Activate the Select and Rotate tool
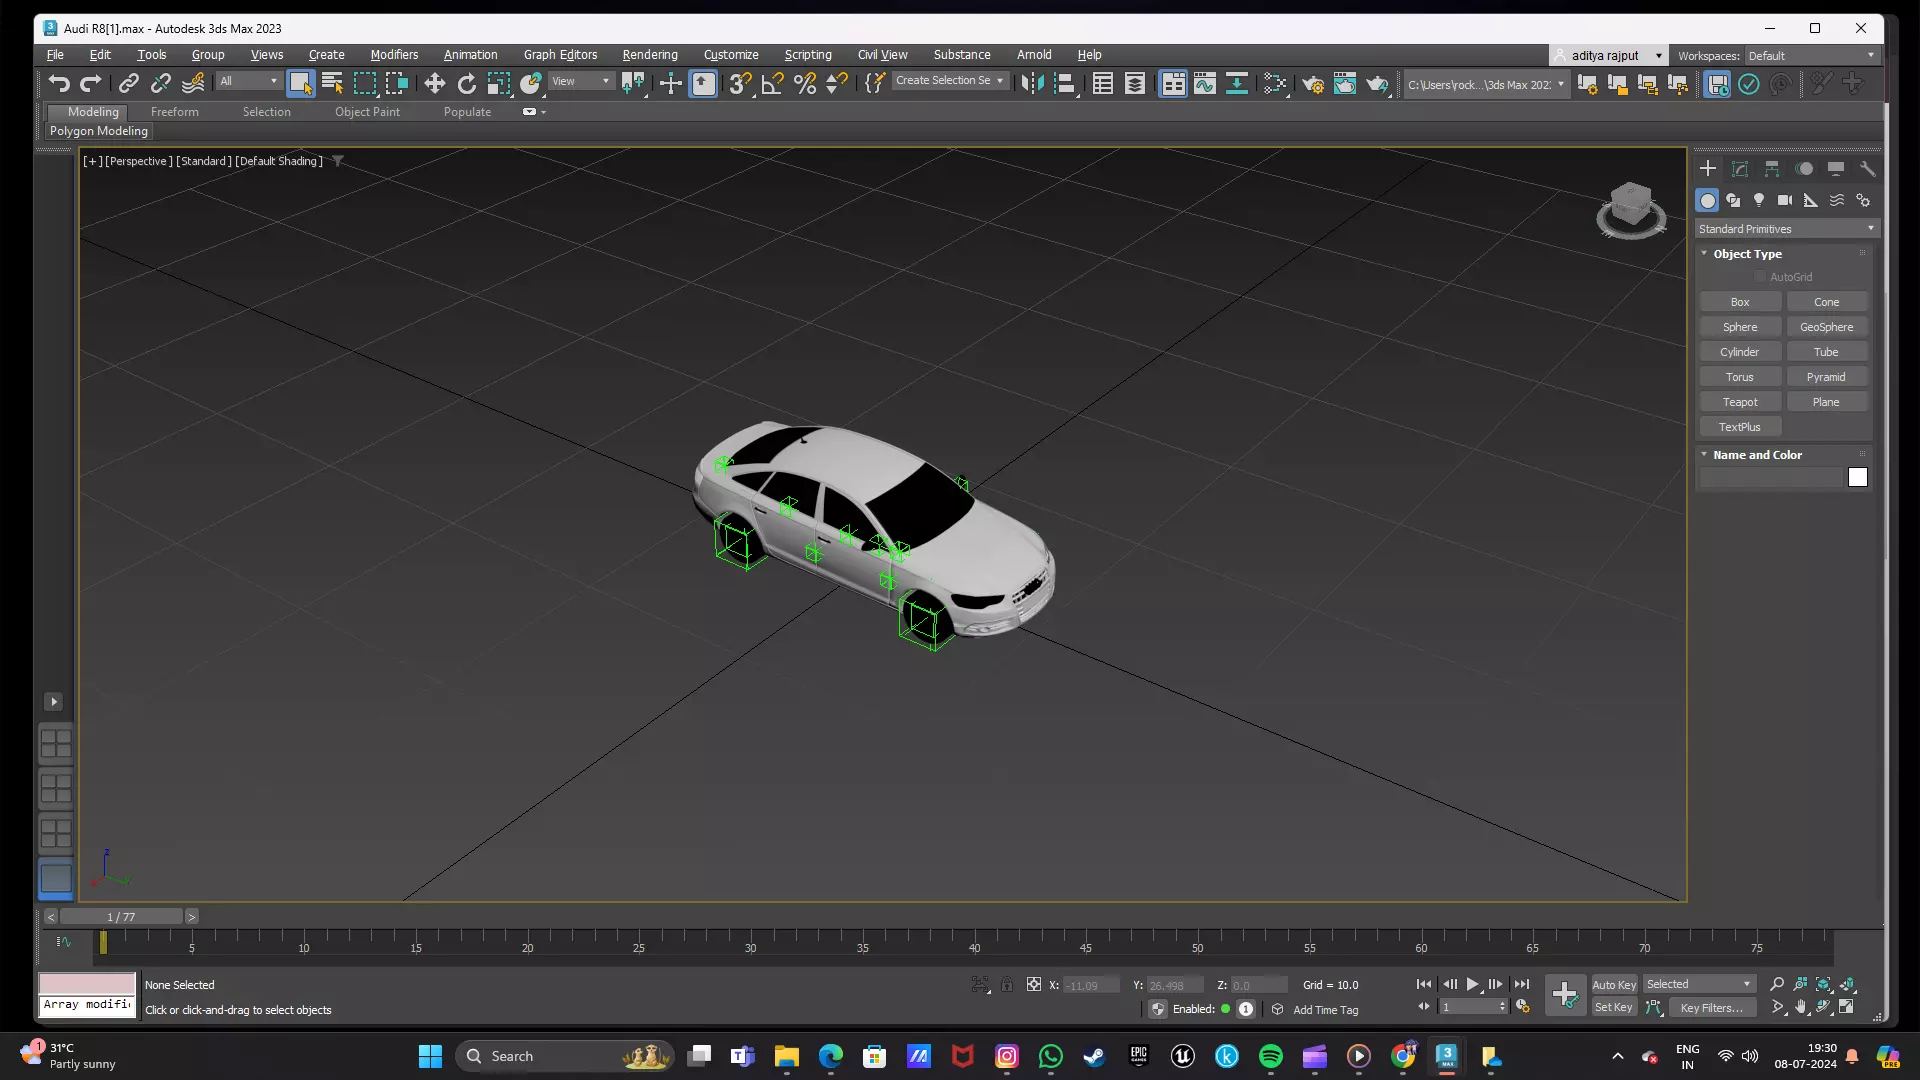The image size is (1920, 1080). coord(466,84)
